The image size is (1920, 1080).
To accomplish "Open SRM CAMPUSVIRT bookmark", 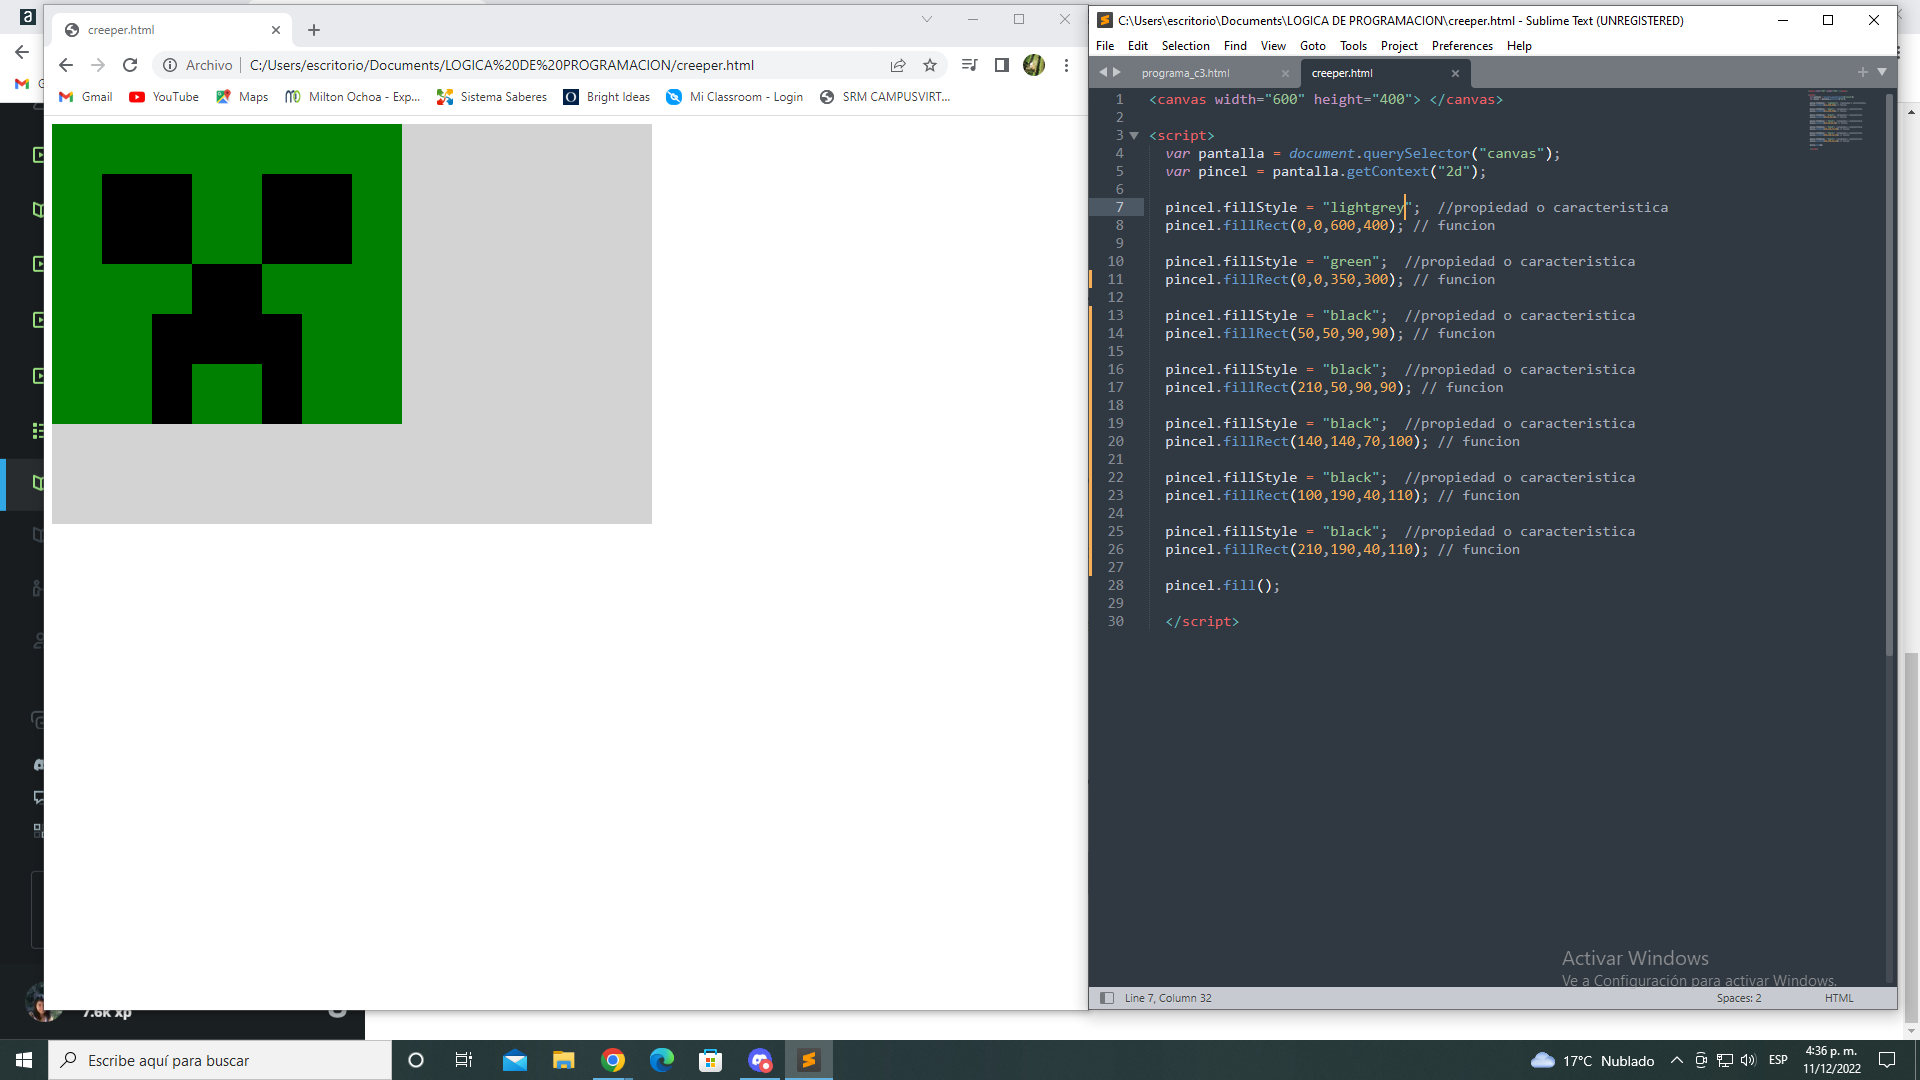I will tap(885, 97).
